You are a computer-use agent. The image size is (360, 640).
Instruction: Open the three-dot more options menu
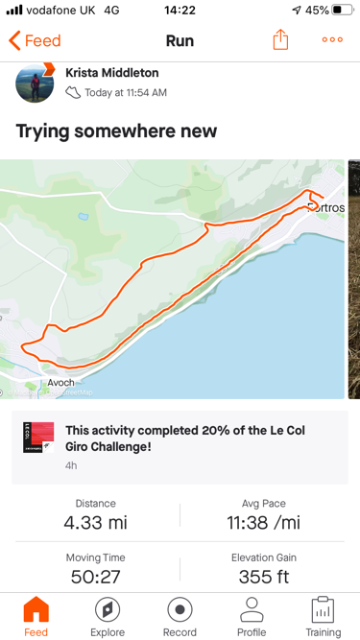pyautogui.click(x=332, y=40)
